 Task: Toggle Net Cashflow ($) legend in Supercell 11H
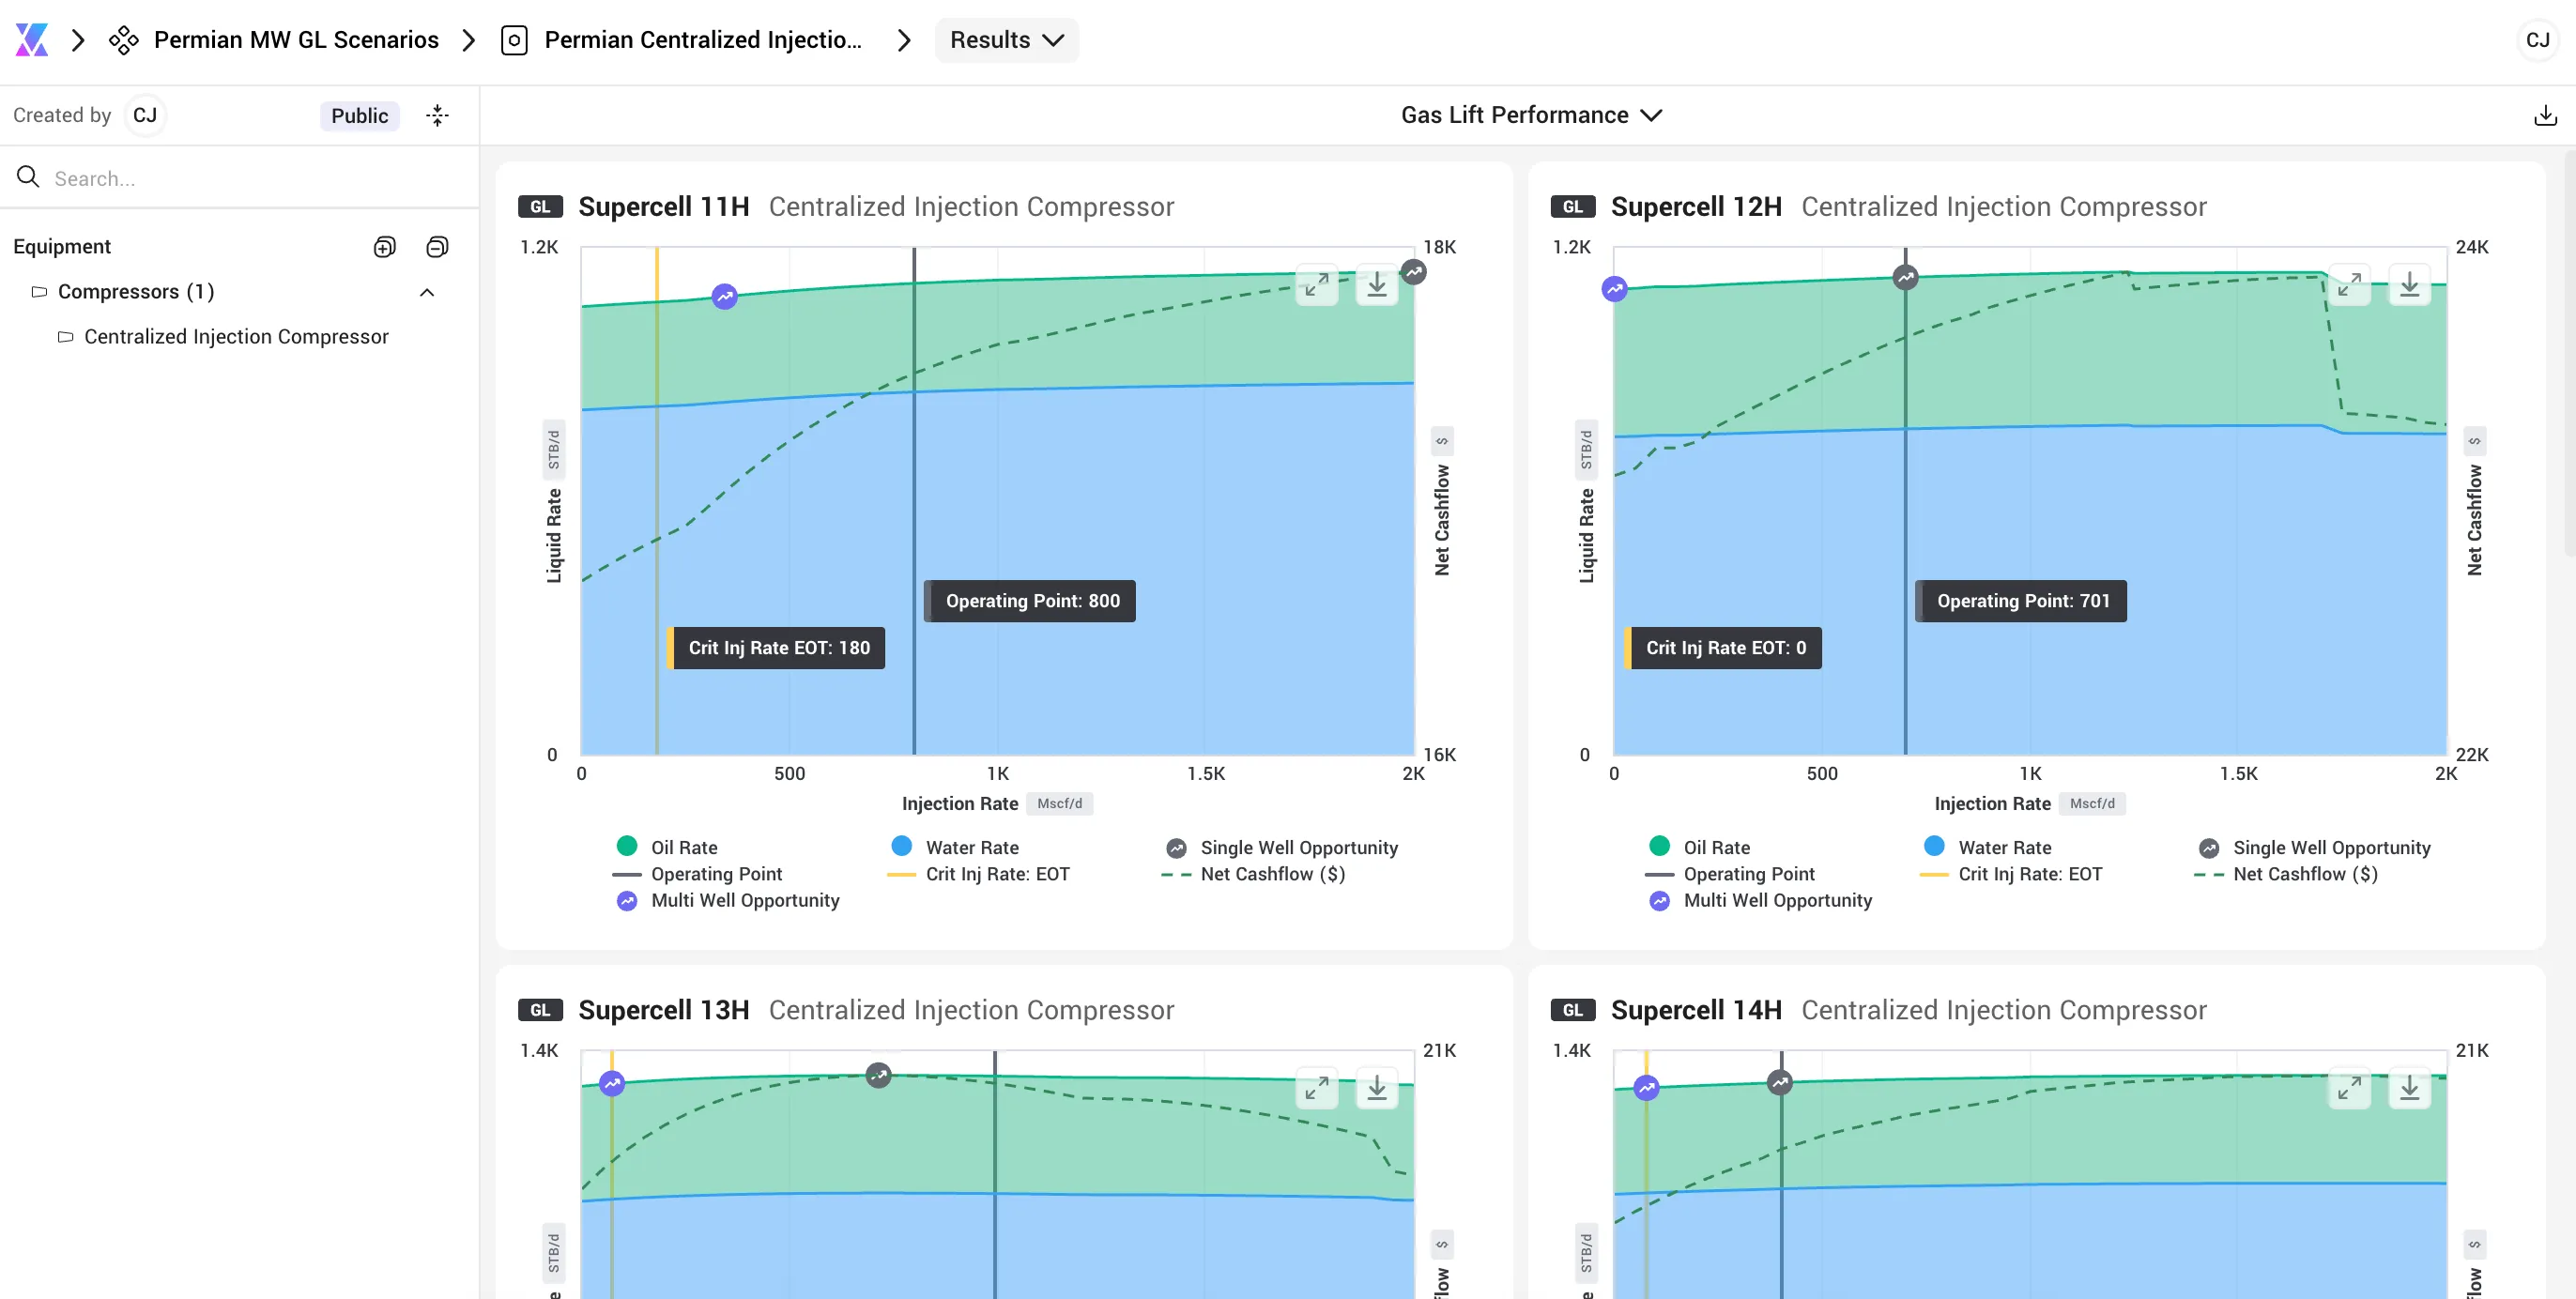click(1253, 874)
